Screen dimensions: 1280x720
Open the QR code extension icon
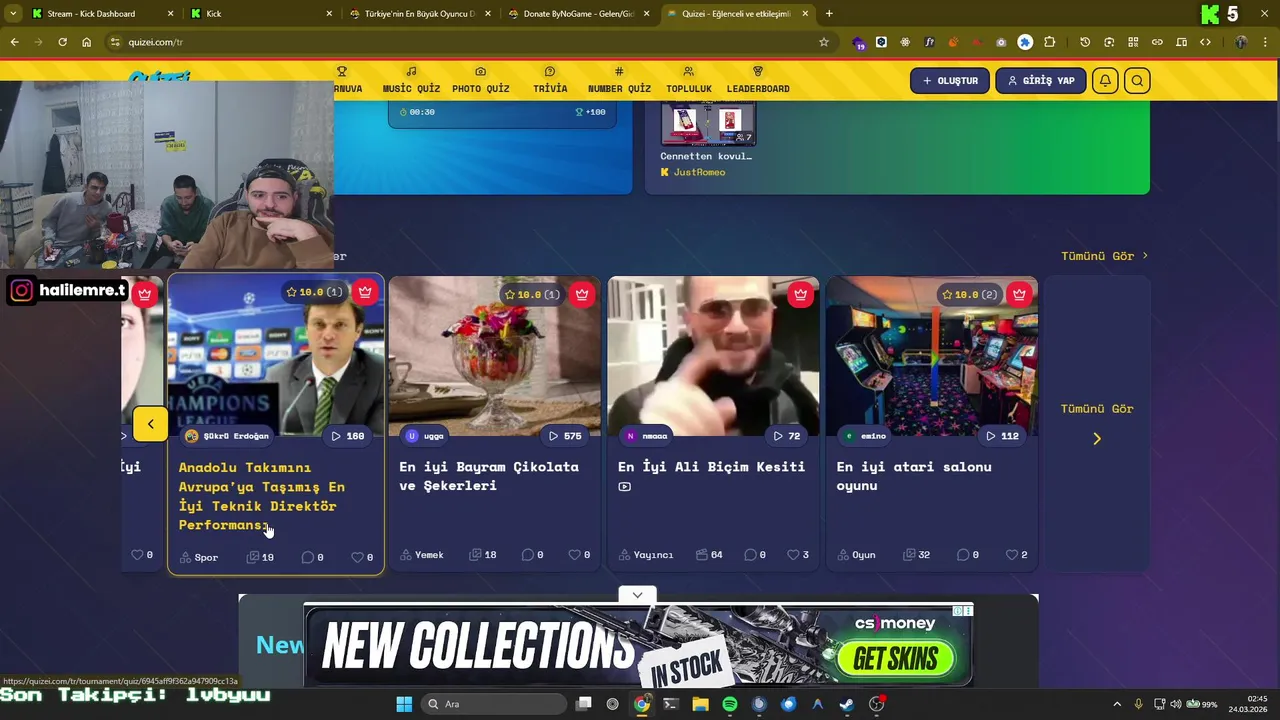[1133, 42]
